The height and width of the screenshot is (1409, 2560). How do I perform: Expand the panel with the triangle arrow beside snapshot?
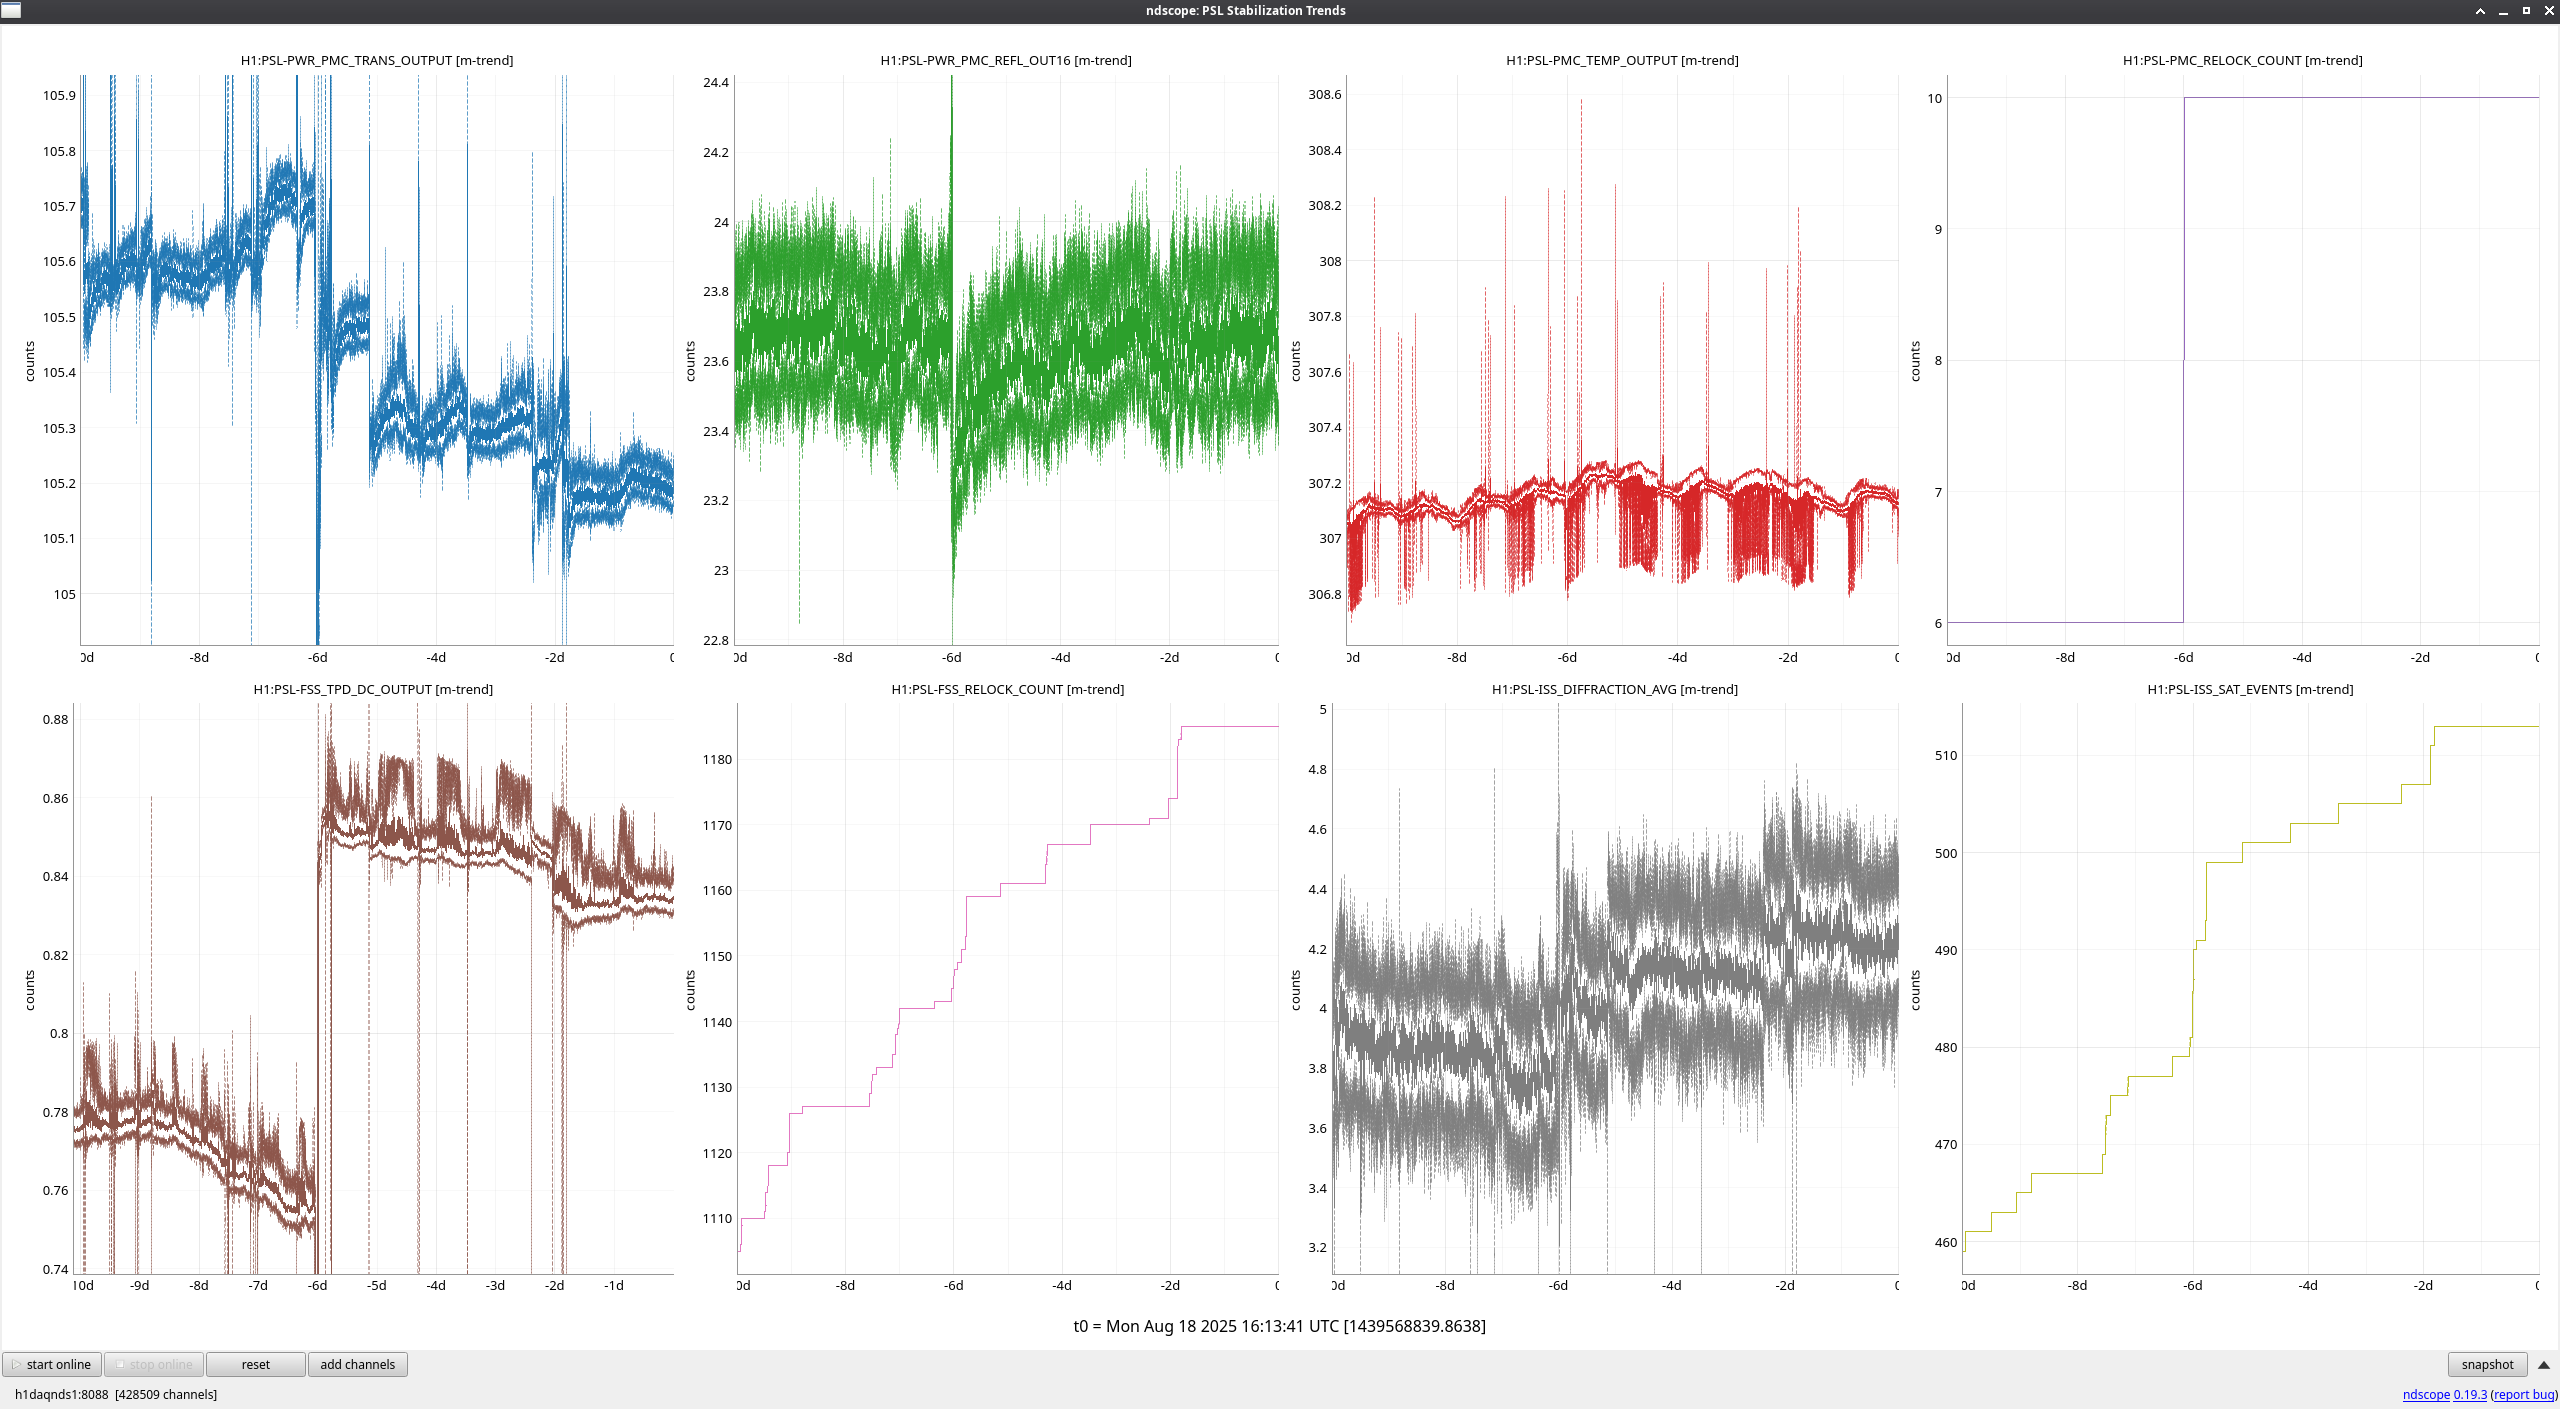coord(2543,1365)
